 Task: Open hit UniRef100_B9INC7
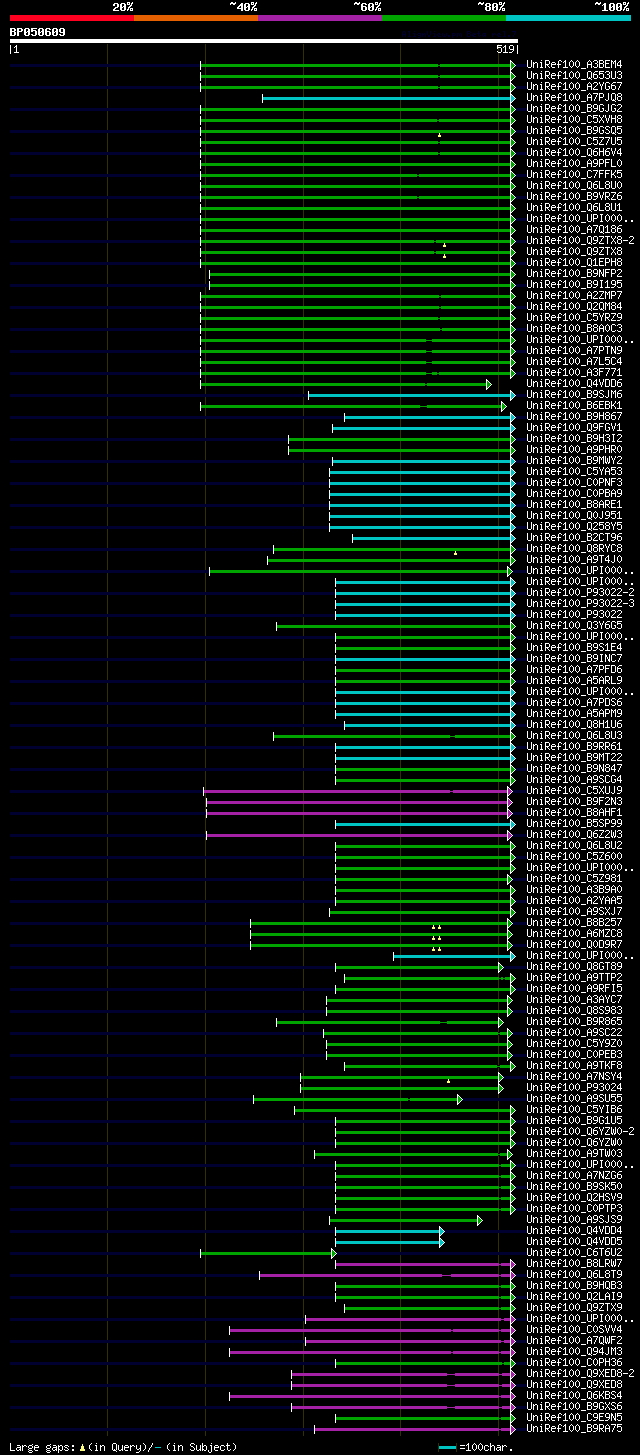[x=574, y=659]
